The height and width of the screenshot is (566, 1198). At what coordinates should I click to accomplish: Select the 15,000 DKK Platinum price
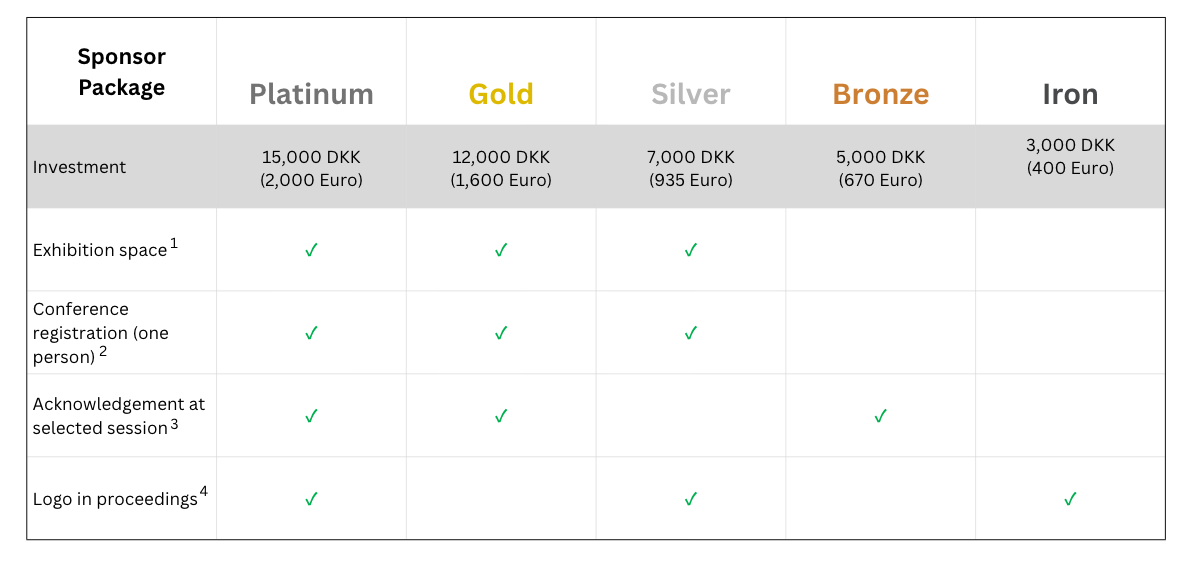pos(311,158)
